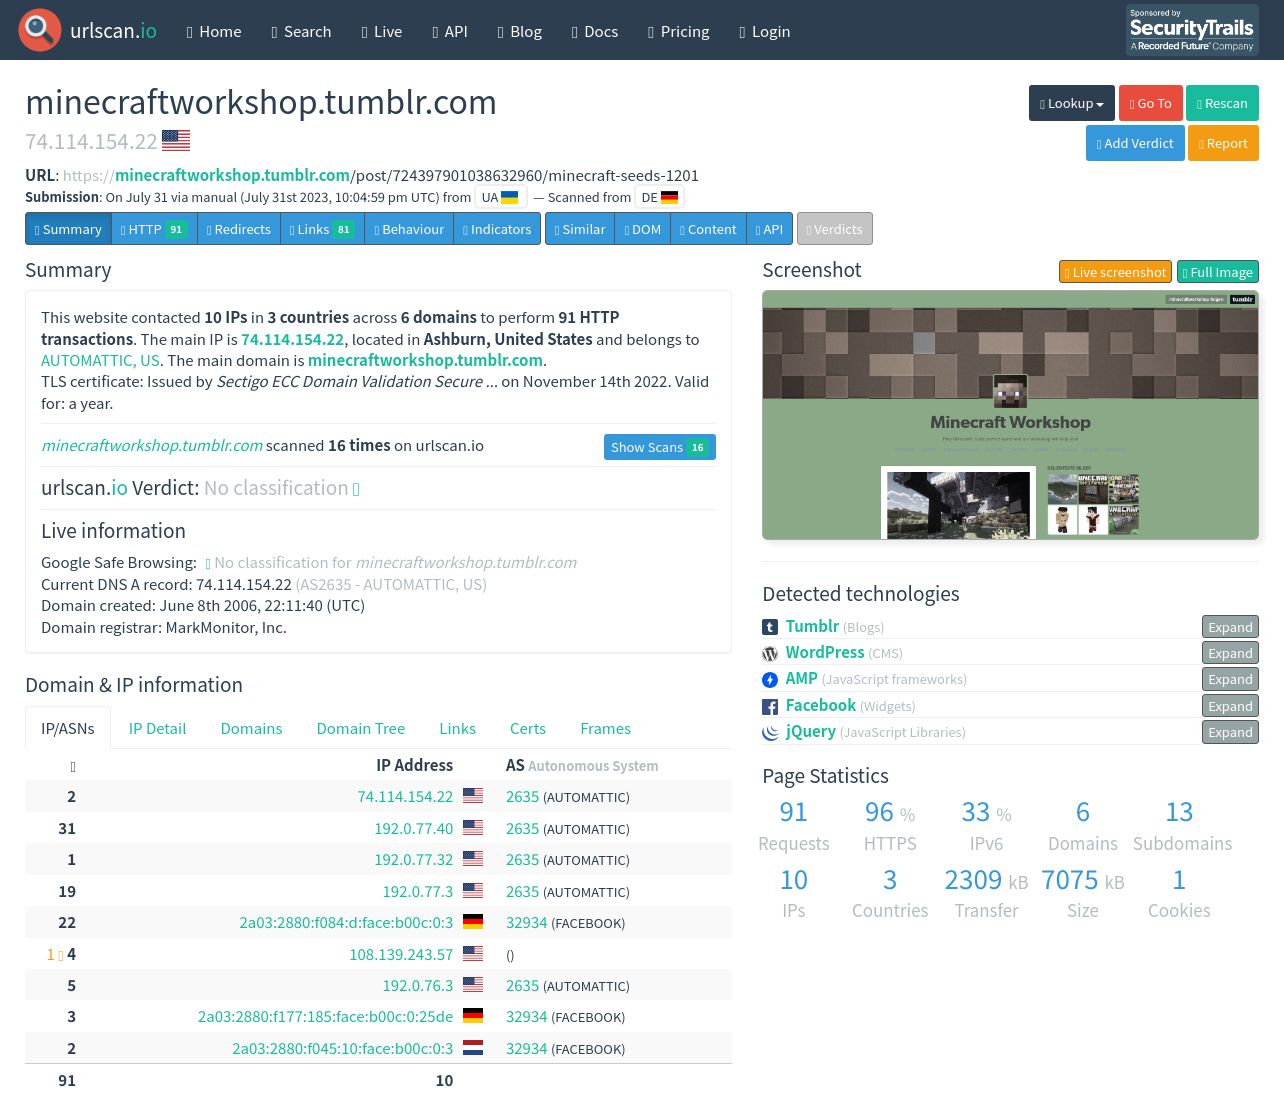
Task: Click the minecraftworkshop.tumblr.com URL link
Action: pyautogui.click(x=232, y=175)
